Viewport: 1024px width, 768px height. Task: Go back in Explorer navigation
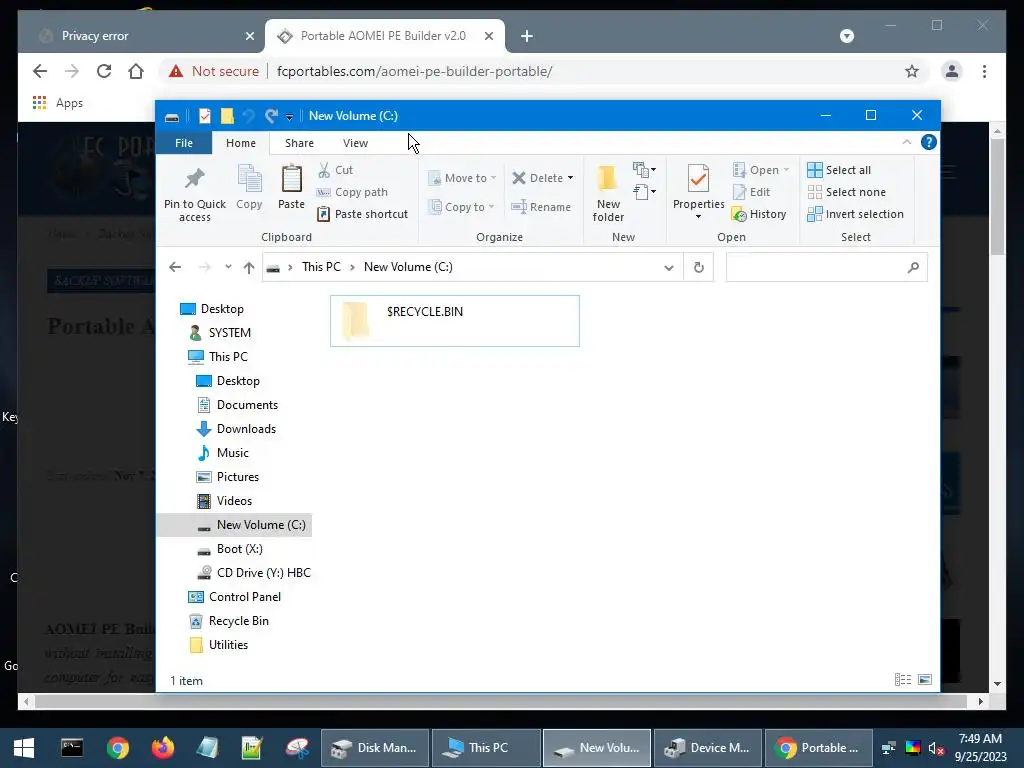[x=175, y=267]
